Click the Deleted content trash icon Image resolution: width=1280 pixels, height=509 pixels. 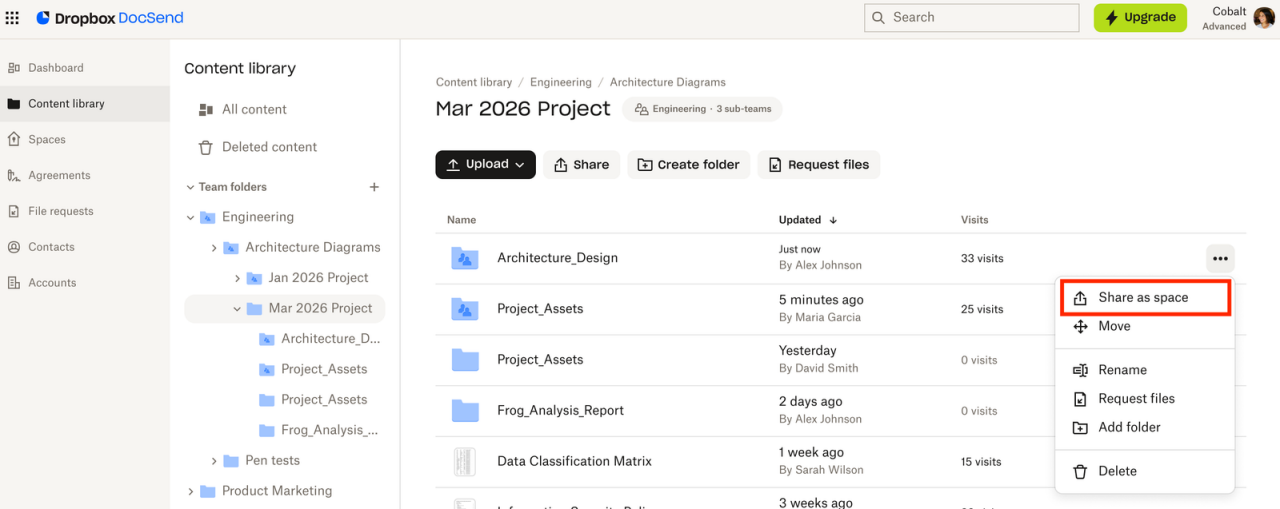click(x=206, y=147)
